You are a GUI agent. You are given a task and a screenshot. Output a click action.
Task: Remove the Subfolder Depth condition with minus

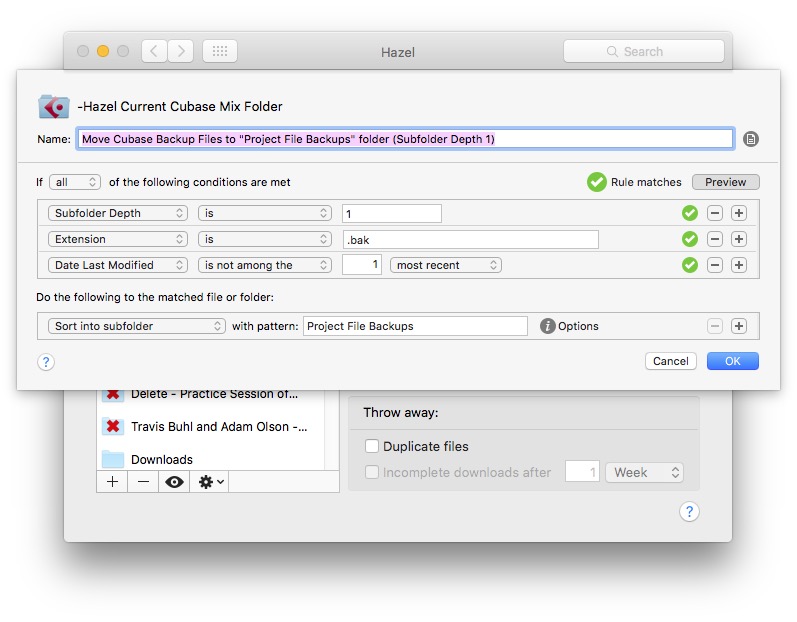pos(715,213)
